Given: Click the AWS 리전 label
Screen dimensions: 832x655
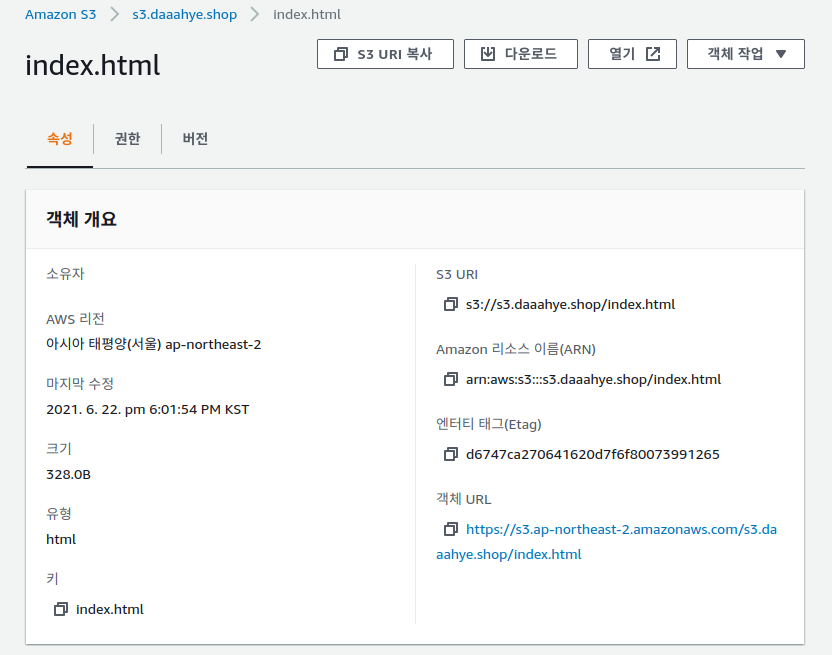Looking at the screenshot, I should point(75,319).
